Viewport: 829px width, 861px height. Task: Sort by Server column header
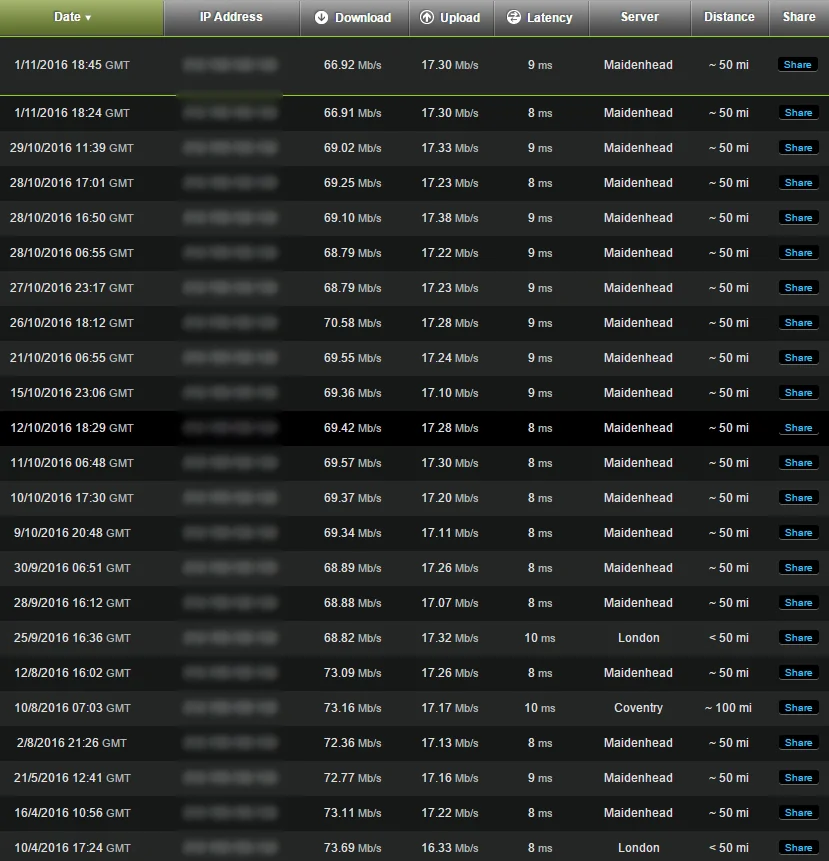[x=640, y=18]
